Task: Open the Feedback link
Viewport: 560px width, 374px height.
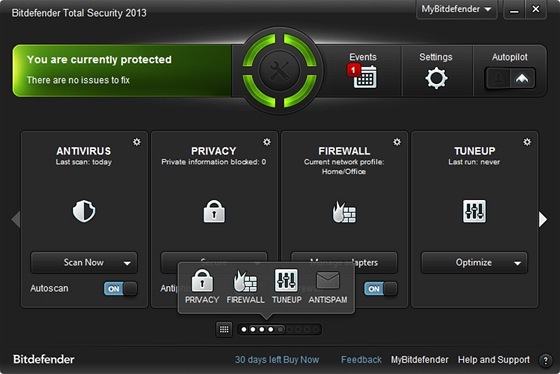Action: [x=361, y=360]
